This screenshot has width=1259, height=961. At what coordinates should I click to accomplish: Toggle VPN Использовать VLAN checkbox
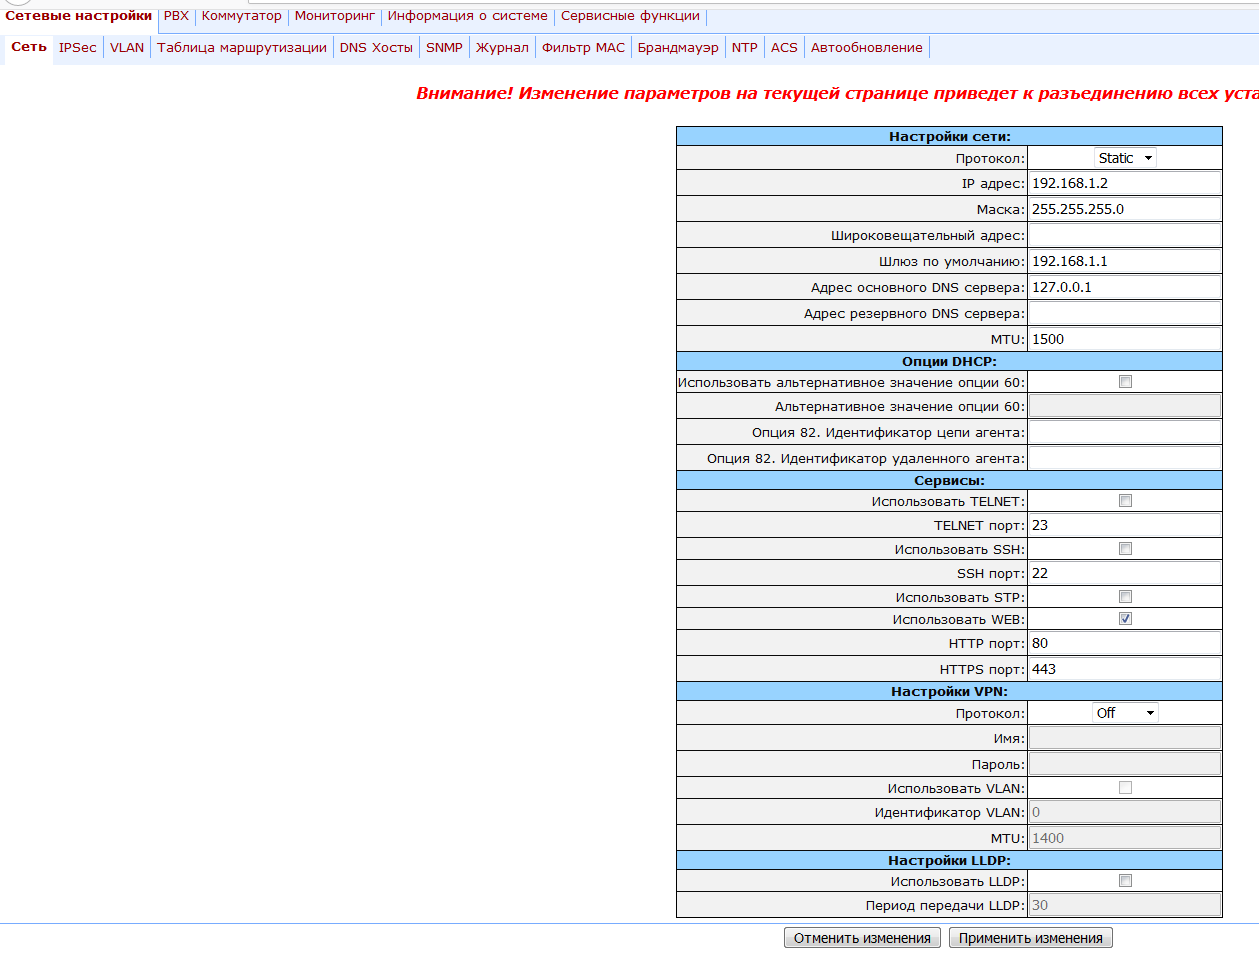pos(1125,788)
